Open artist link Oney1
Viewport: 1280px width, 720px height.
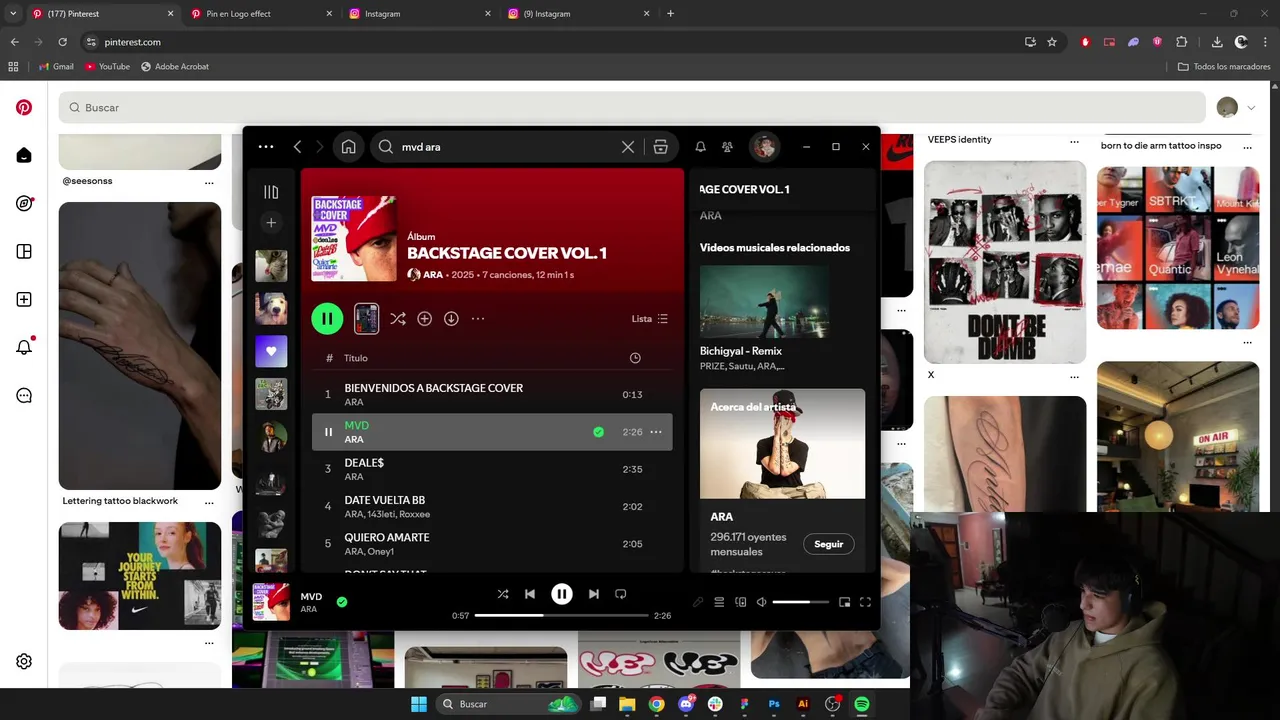coord(381,552)
